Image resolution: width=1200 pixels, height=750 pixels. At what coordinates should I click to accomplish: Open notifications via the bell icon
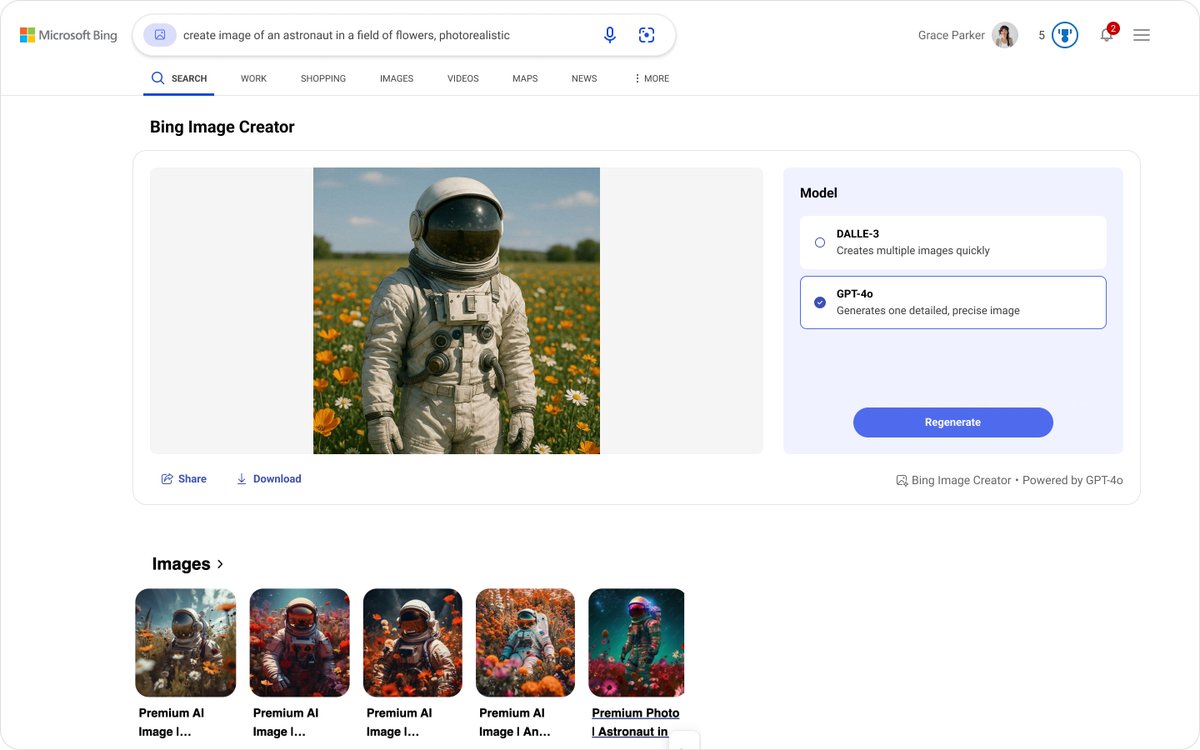pos(1106,36)
